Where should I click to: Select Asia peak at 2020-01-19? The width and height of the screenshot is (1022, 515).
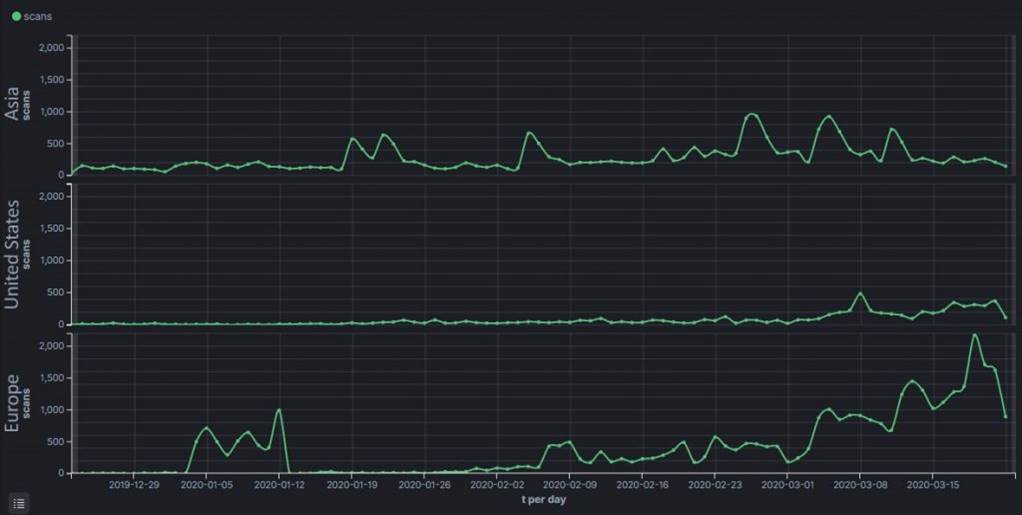352,139
